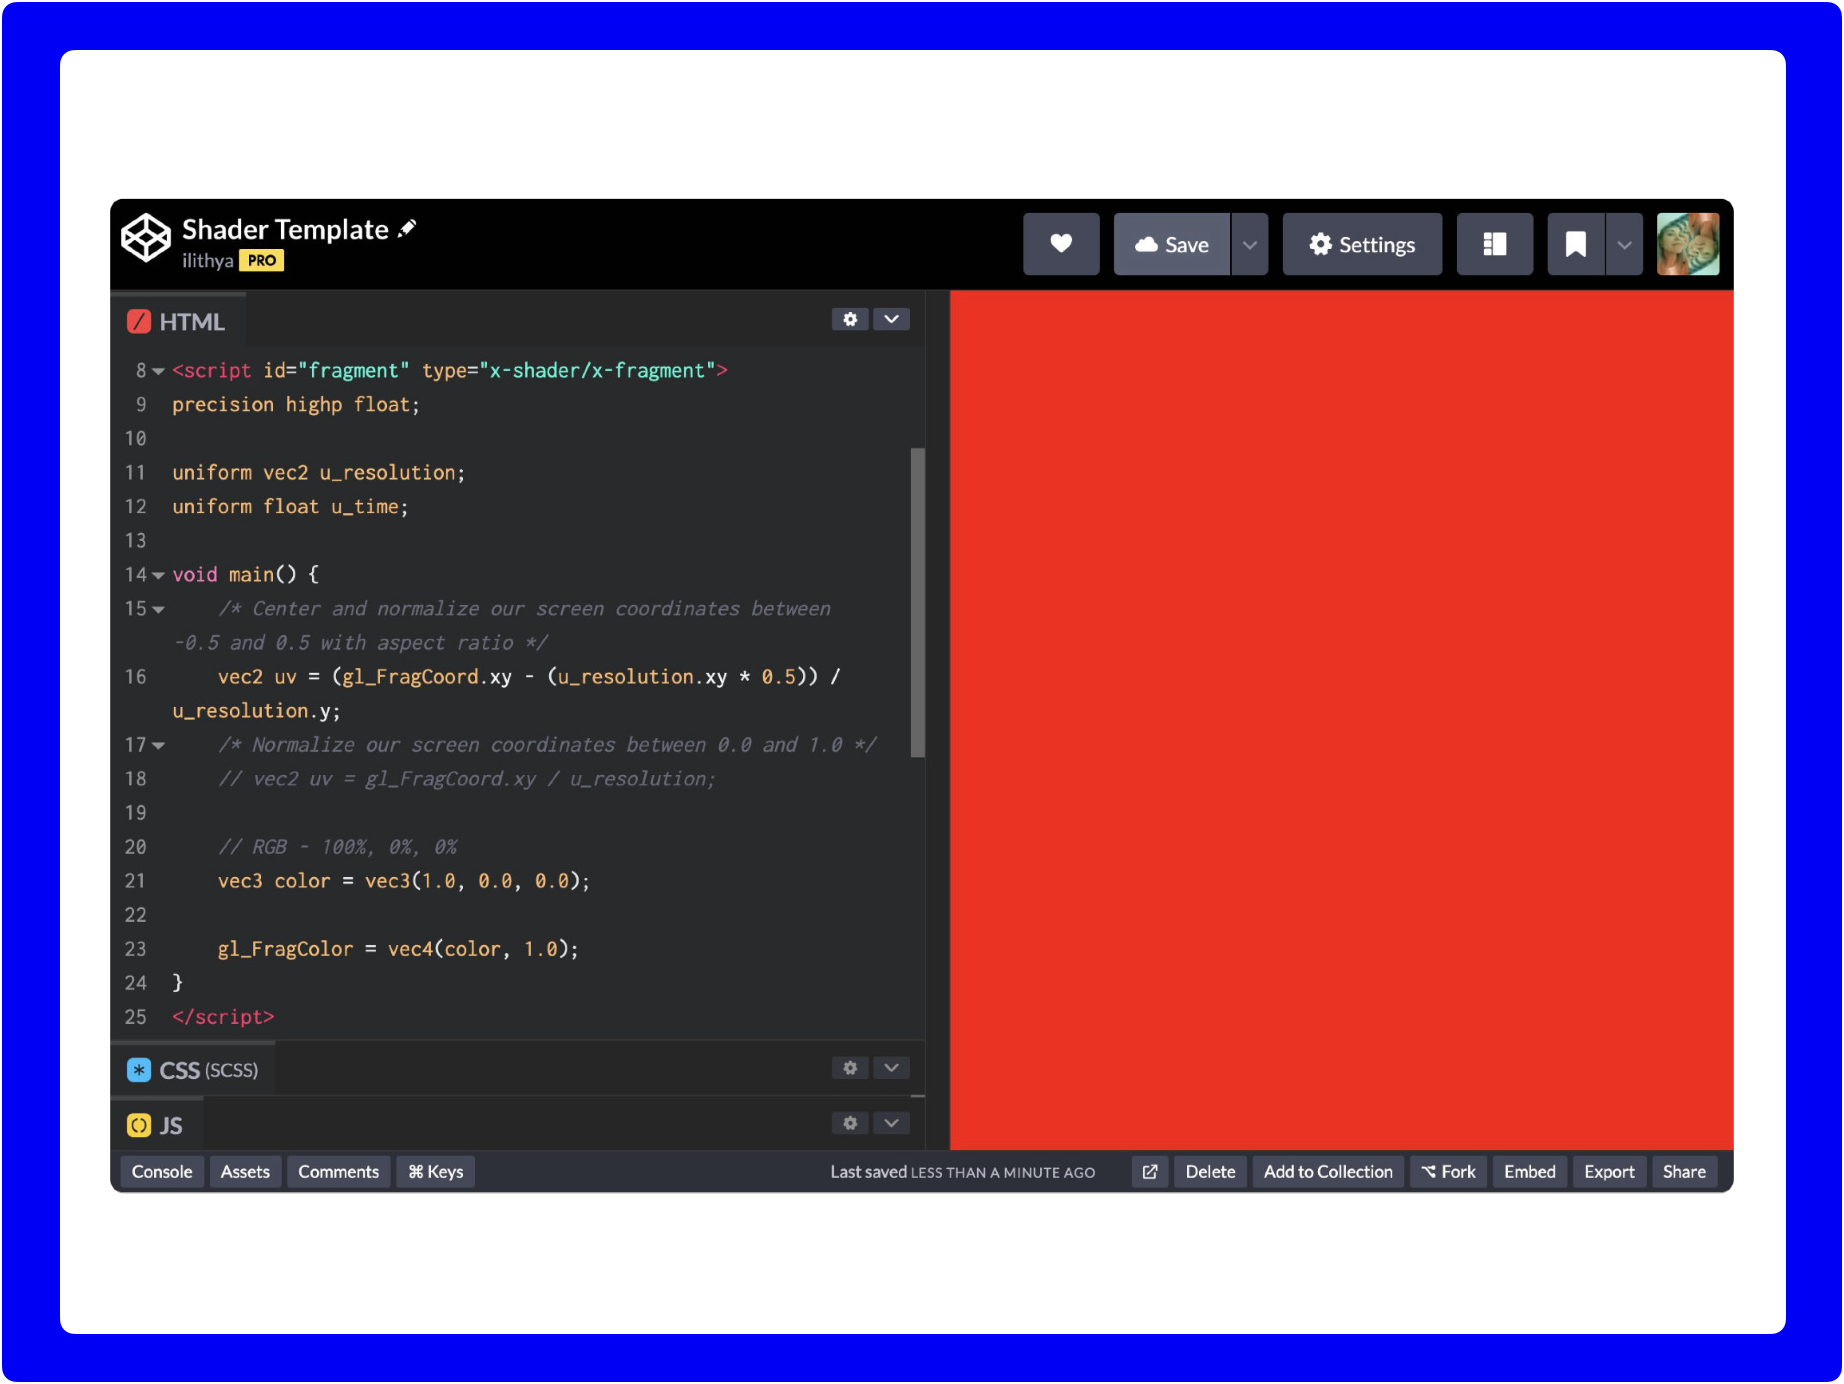Open pen in new window icon
This screenshot has height=1384, width=1844.
[1150, 1171]
